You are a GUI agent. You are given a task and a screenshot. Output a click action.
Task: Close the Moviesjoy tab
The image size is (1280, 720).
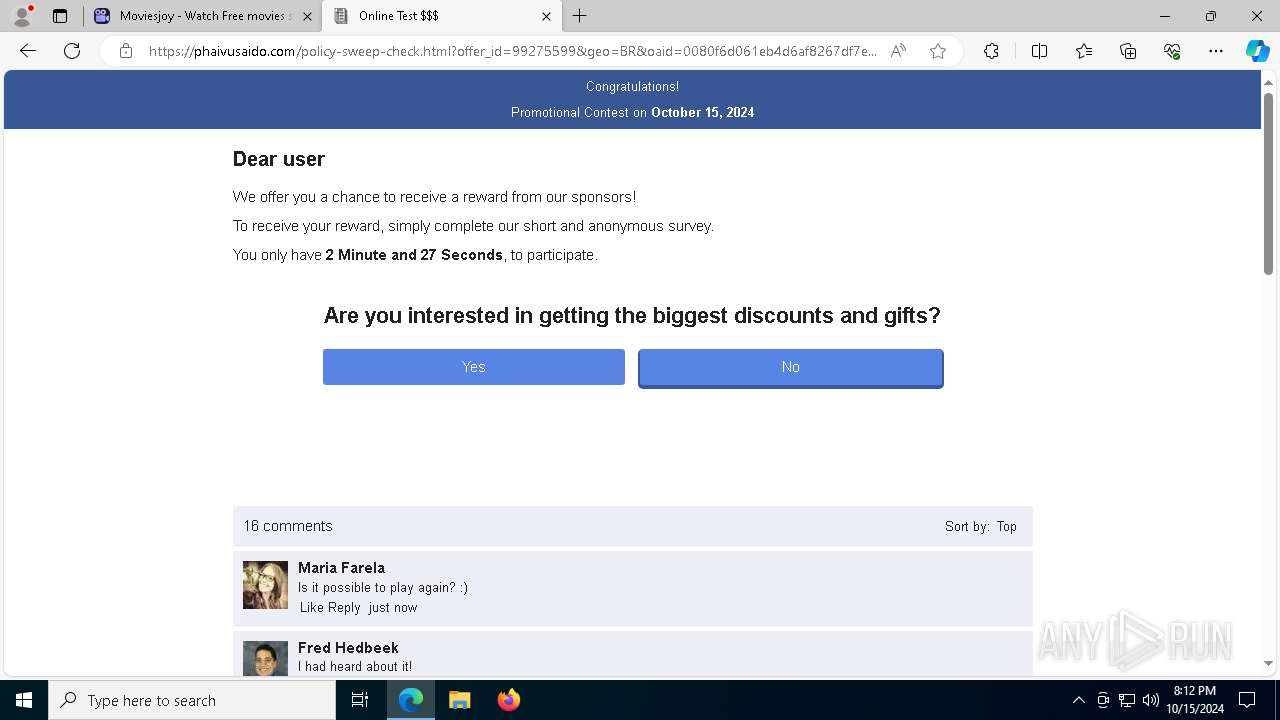pyautogui.click(x=307, y=16)
